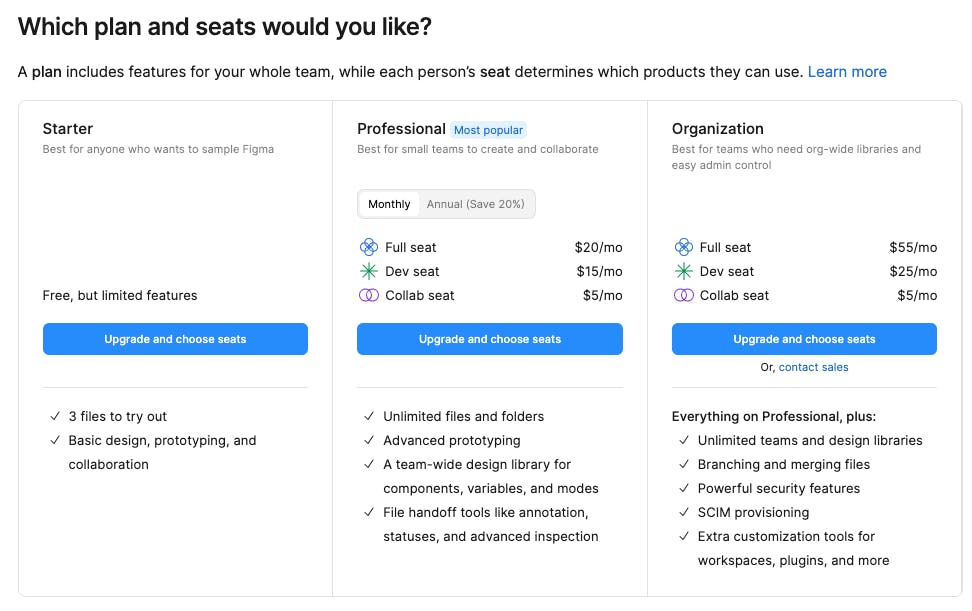
Task: Click checkmark beside Branching and merging files
Action: click(x=683, y=464)
